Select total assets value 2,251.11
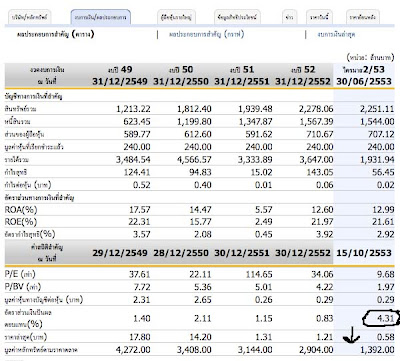The width and height of the screenshot is (400, 361). [377, 109]
